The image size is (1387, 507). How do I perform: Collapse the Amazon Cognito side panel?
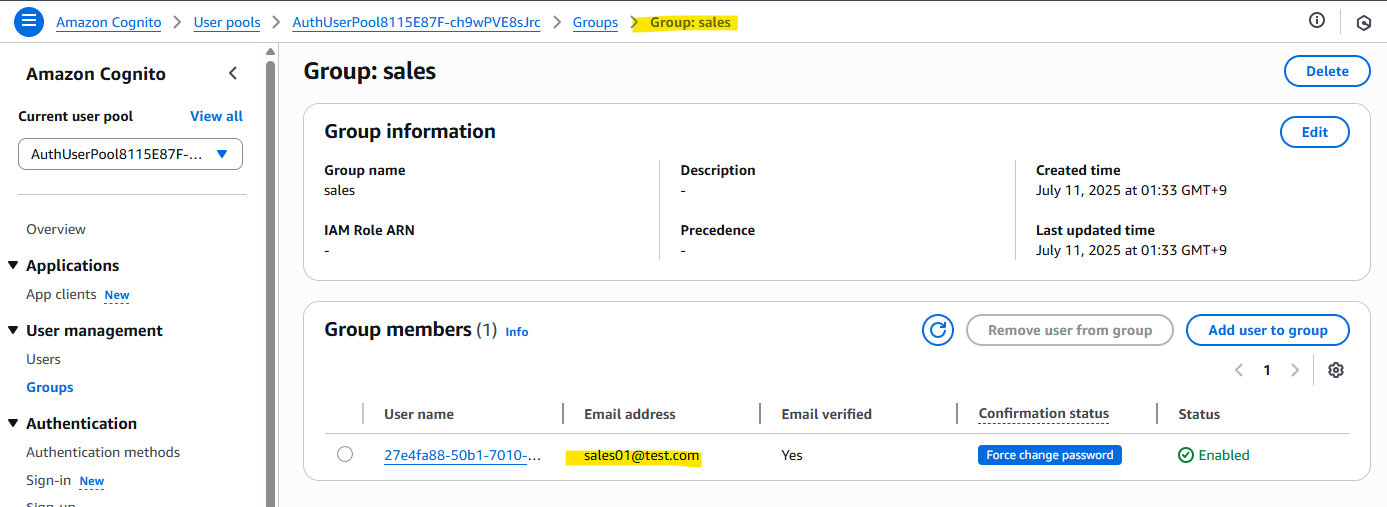pos(233,73)
